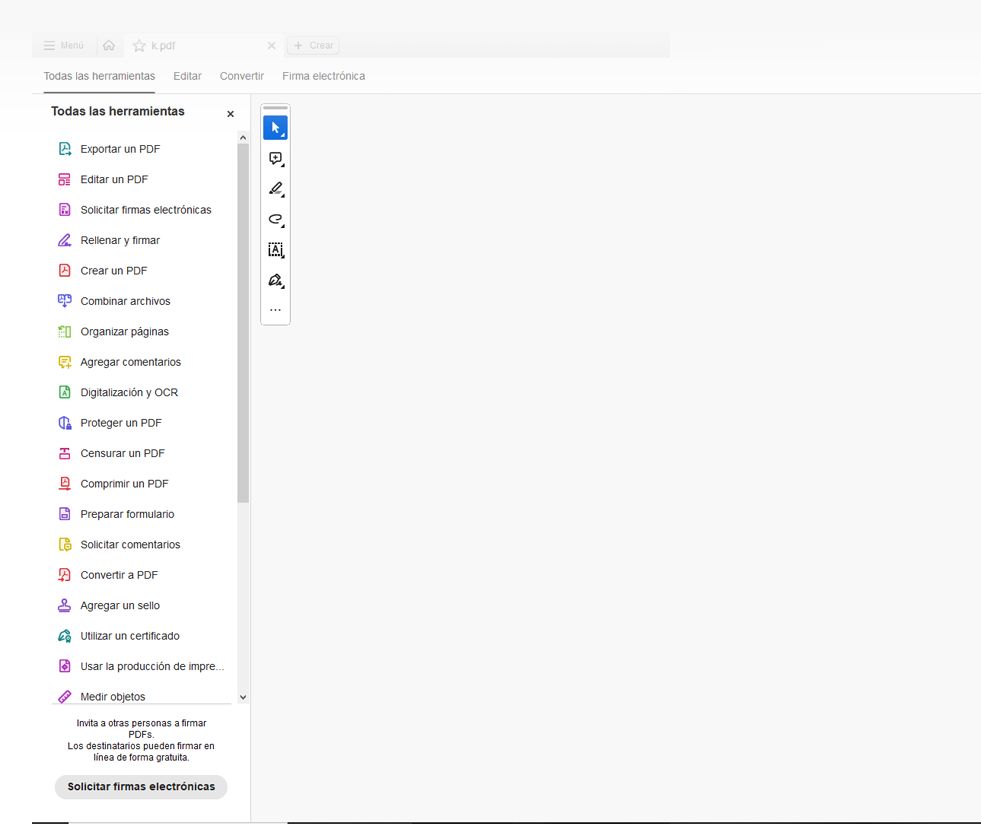Image resolution: width=981 pixels, height=832 pixels.
Task: Click the Agregar comentarios icon
Action: click(64, 362)
